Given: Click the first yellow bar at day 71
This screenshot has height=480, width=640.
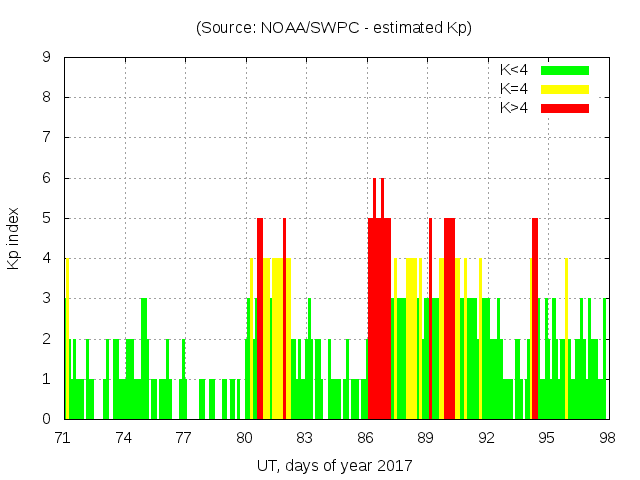Looking at the screenshot, I should coord(67,340).
